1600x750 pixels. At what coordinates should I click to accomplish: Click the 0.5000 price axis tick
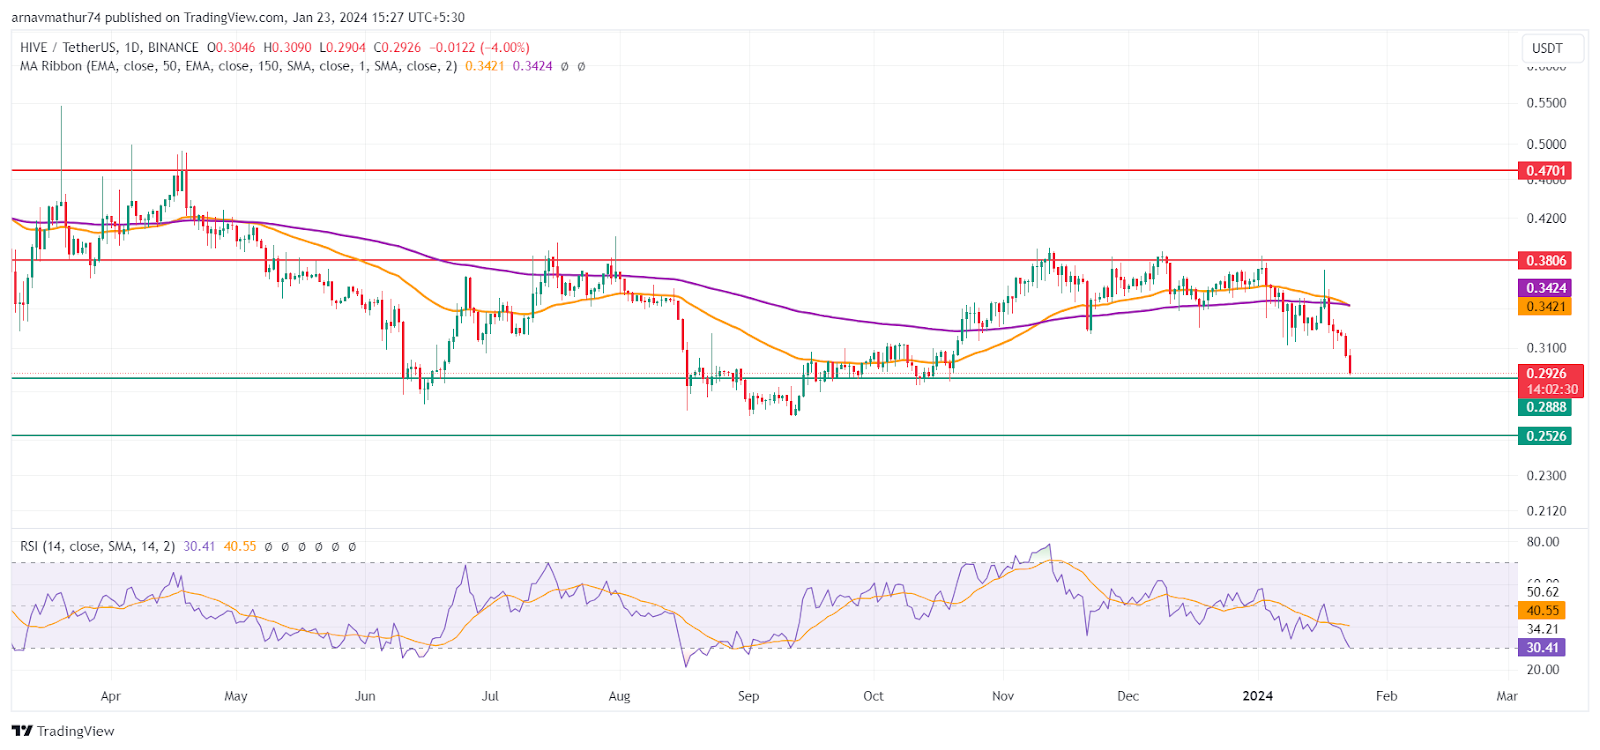tap(1546, 144)
